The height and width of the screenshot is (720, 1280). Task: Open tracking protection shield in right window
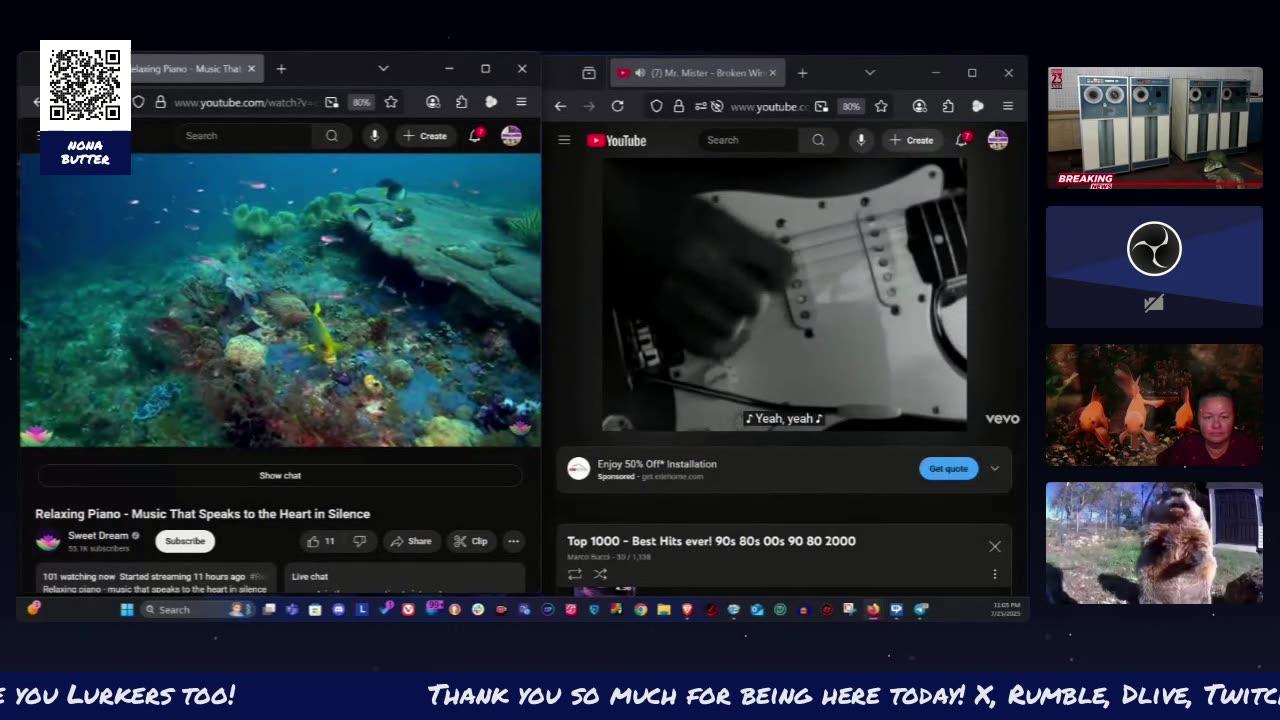pos(656,106)
